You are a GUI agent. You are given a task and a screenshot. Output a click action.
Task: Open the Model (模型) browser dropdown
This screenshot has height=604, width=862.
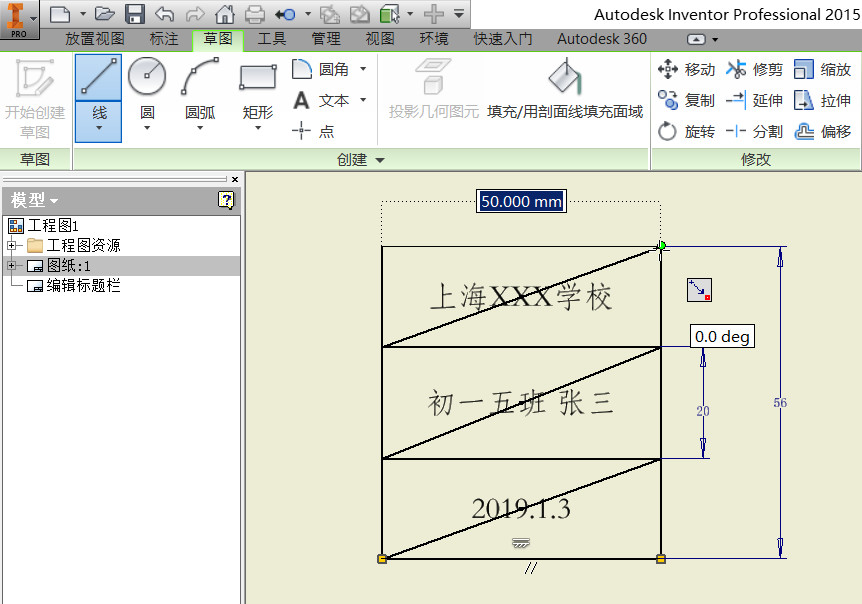pyautogui.click(x=54, y=201)
